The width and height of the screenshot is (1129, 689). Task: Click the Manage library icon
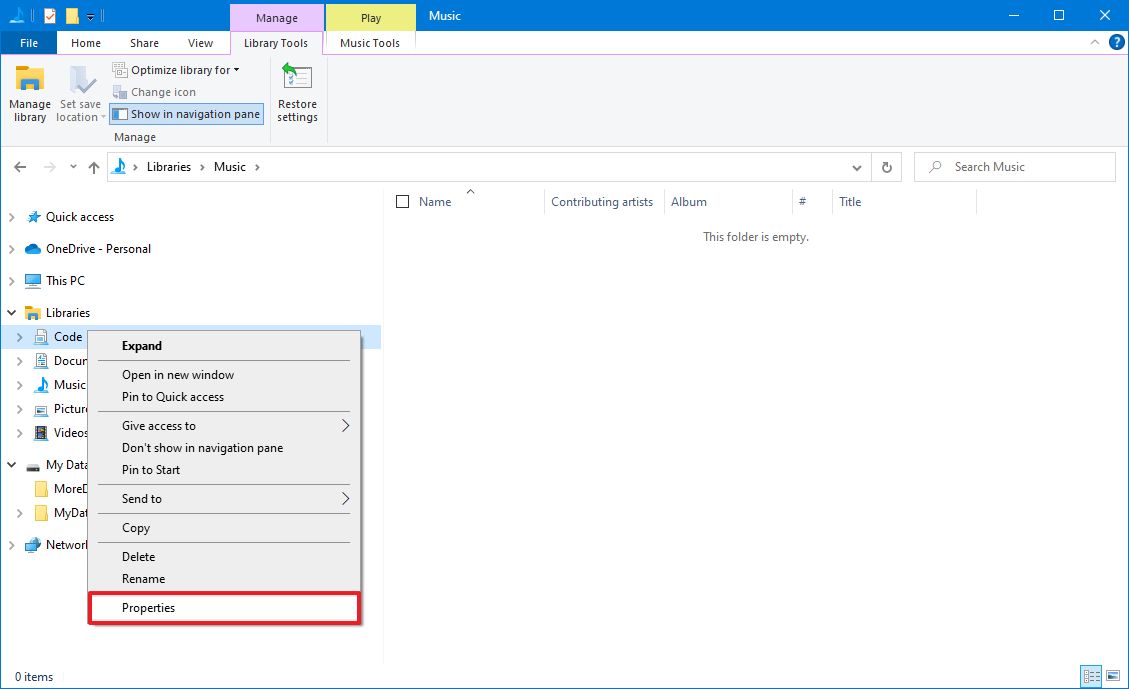pyautogui.click(x=30, y=79)
